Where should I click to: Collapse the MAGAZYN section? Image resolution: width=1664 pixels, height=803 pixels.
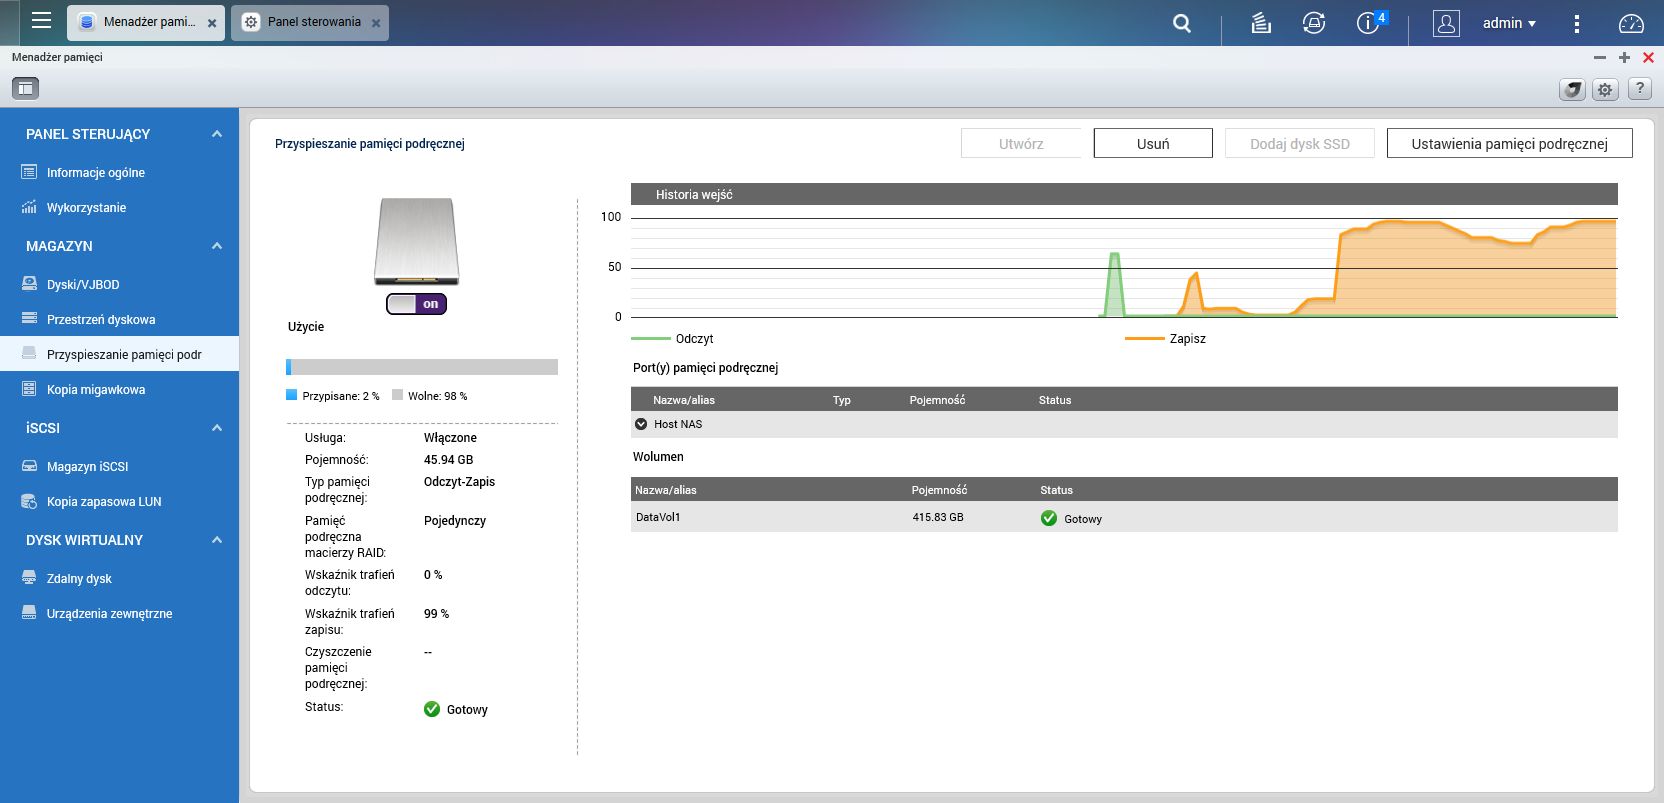point(217,246)
